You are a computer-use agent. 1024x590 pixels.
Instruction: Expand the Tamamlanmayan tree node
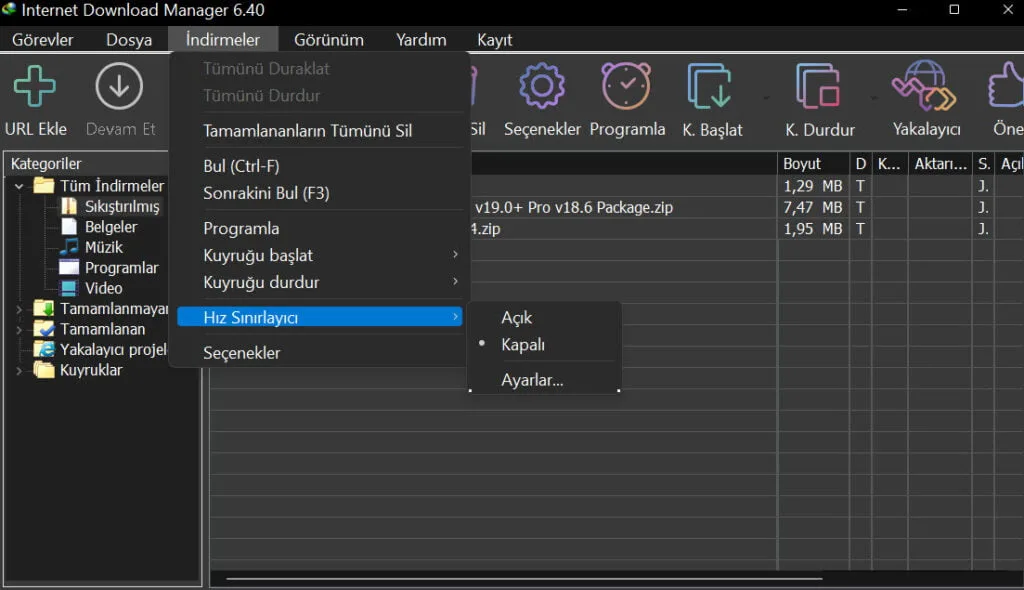coord(19,308)
